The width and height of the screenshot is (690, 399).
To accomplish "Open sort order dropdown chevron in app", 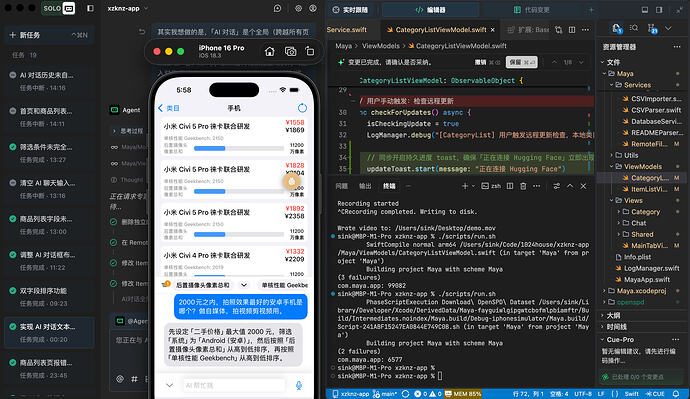I will 244,285.
